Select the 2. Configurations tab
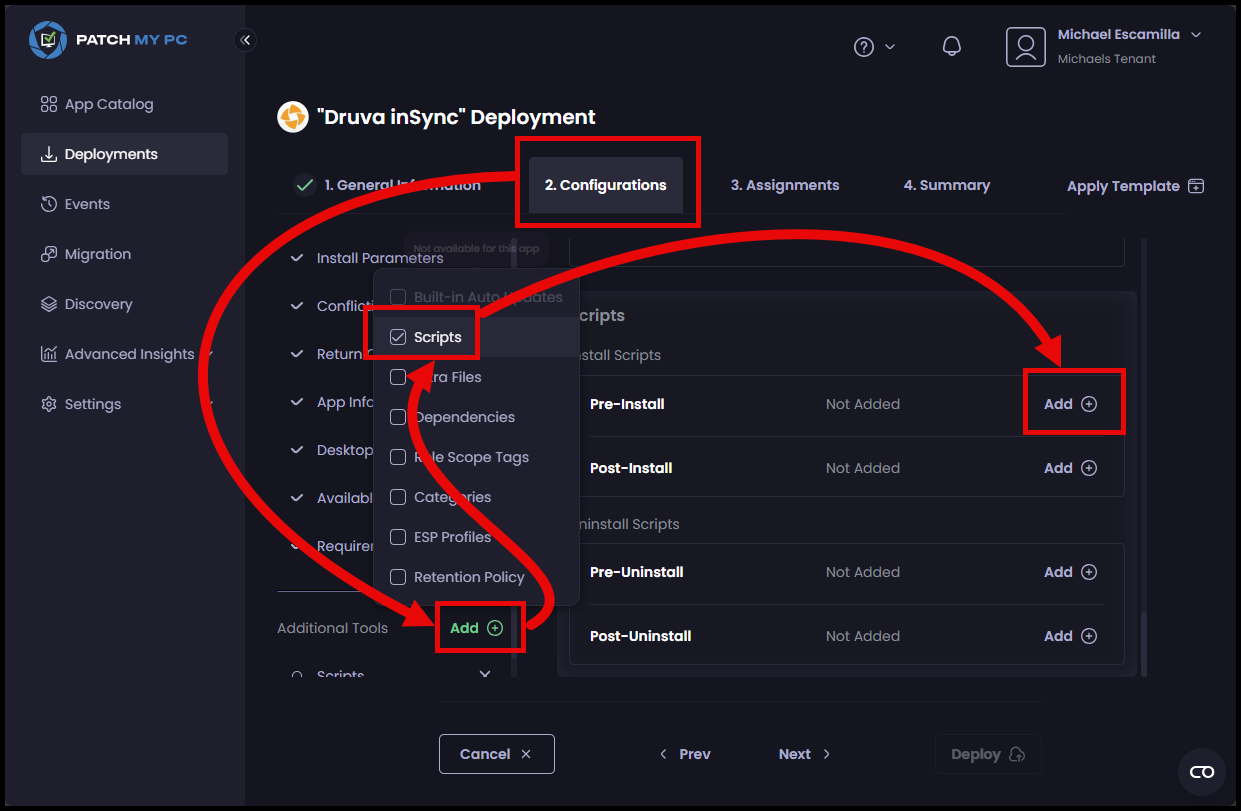Viewport: 1241px width, 811px height. [x=606, y=185]
